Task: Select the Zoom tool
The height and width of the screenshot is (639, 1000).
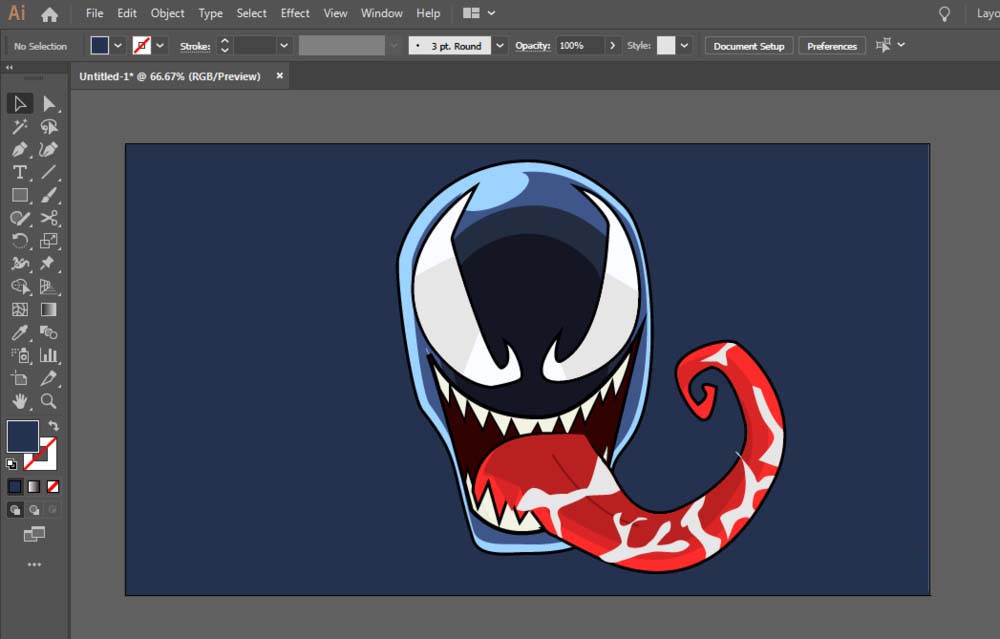Action: point(49,401)
